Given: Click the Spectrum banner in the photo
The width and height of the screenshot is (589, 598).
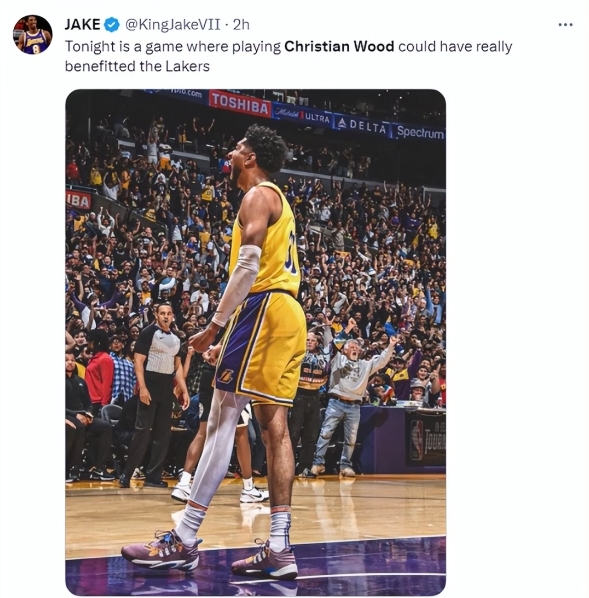Looking at the screenshot, I should pyautogui.click(x=420, y=132).
